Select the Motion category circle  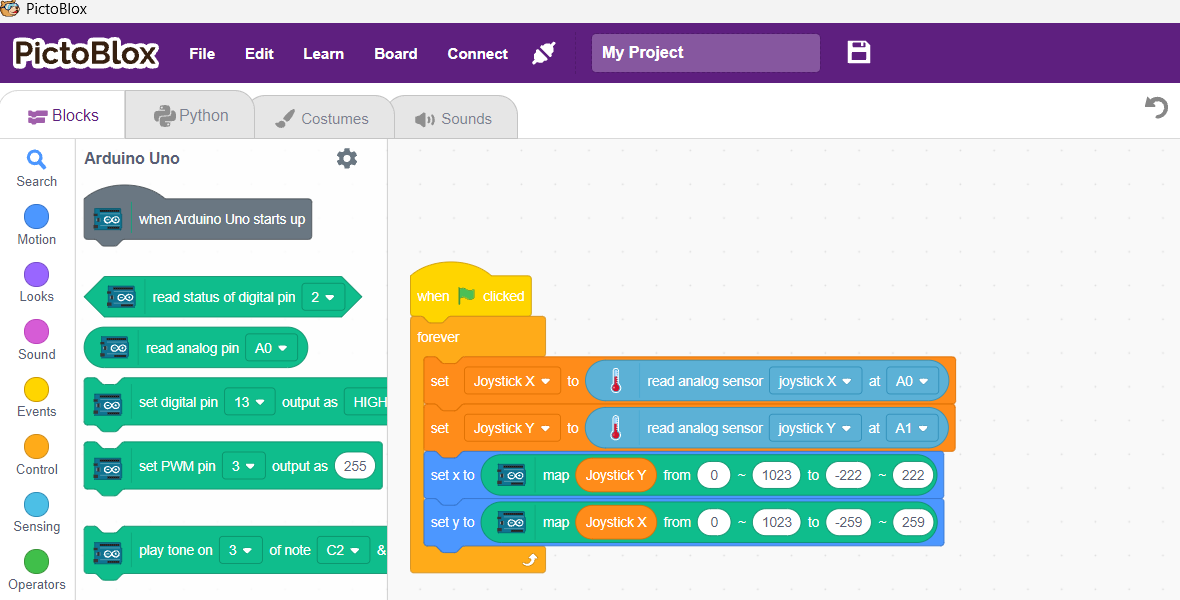36,217
